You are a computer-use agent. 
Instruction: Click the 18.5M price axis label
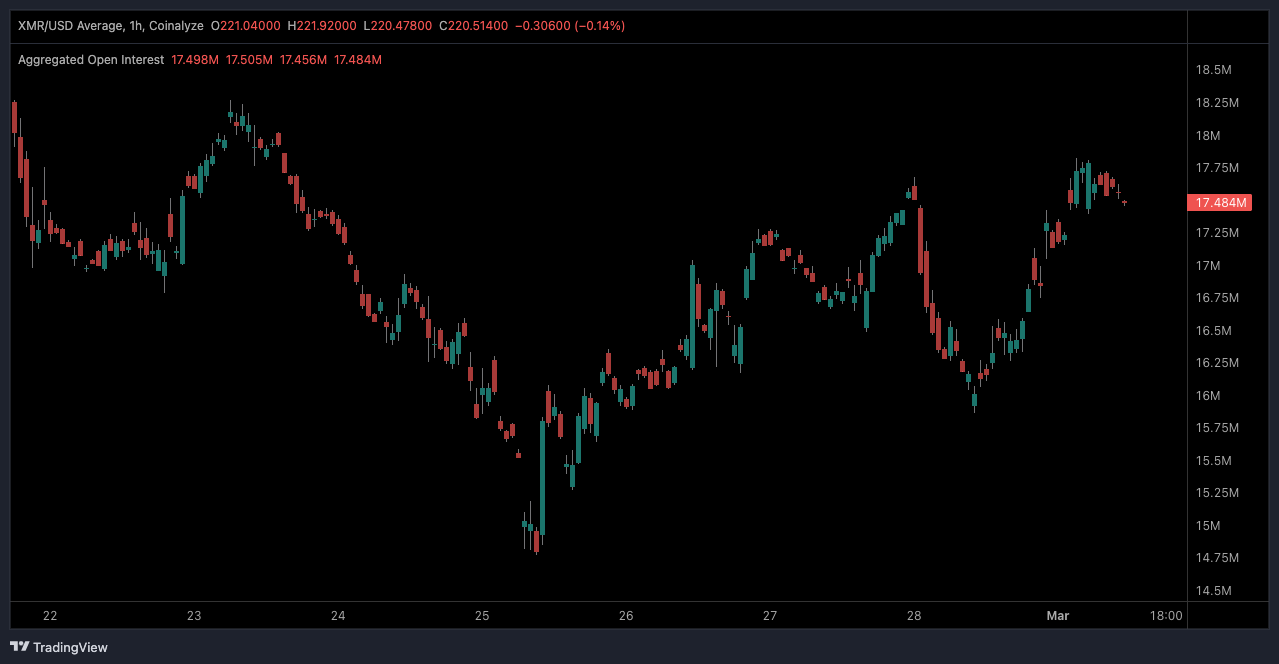point(1213,70)
